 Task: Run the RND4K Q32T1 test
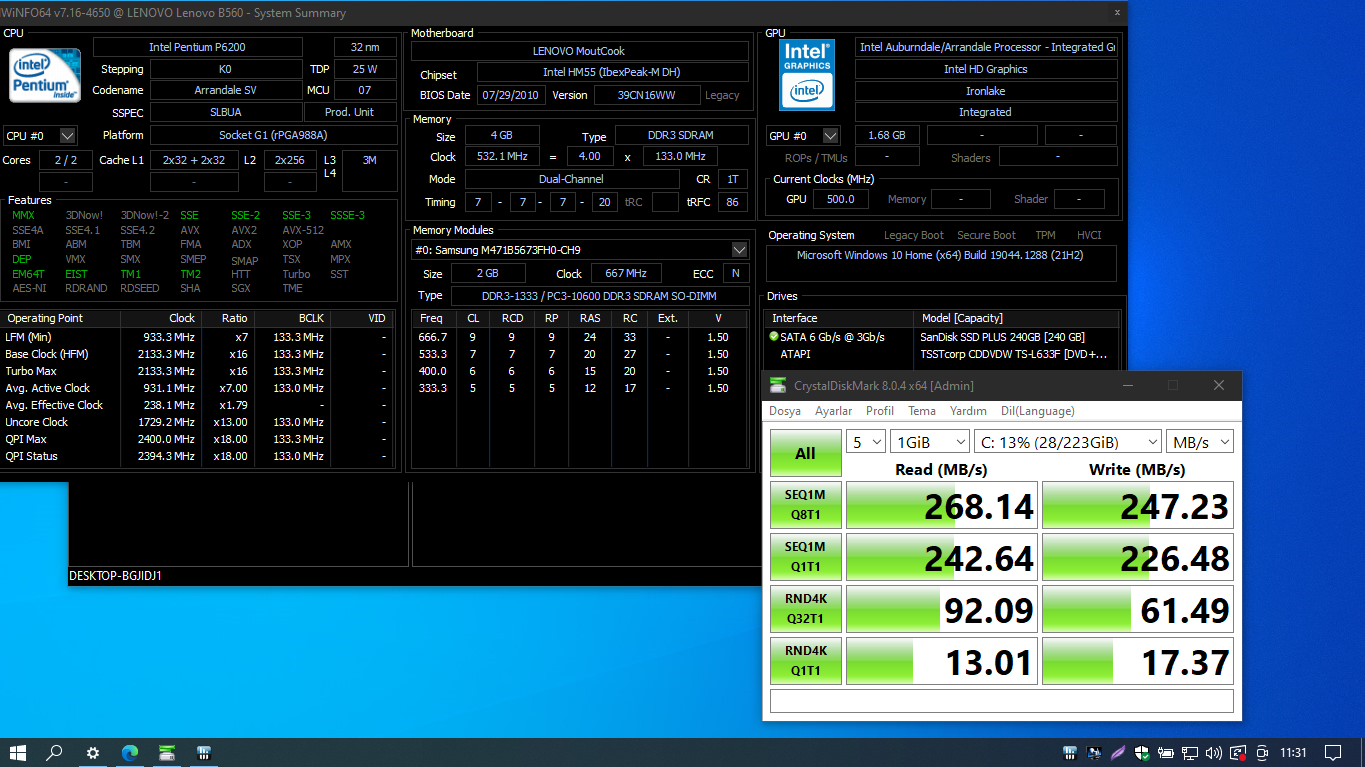click(805, 609)
